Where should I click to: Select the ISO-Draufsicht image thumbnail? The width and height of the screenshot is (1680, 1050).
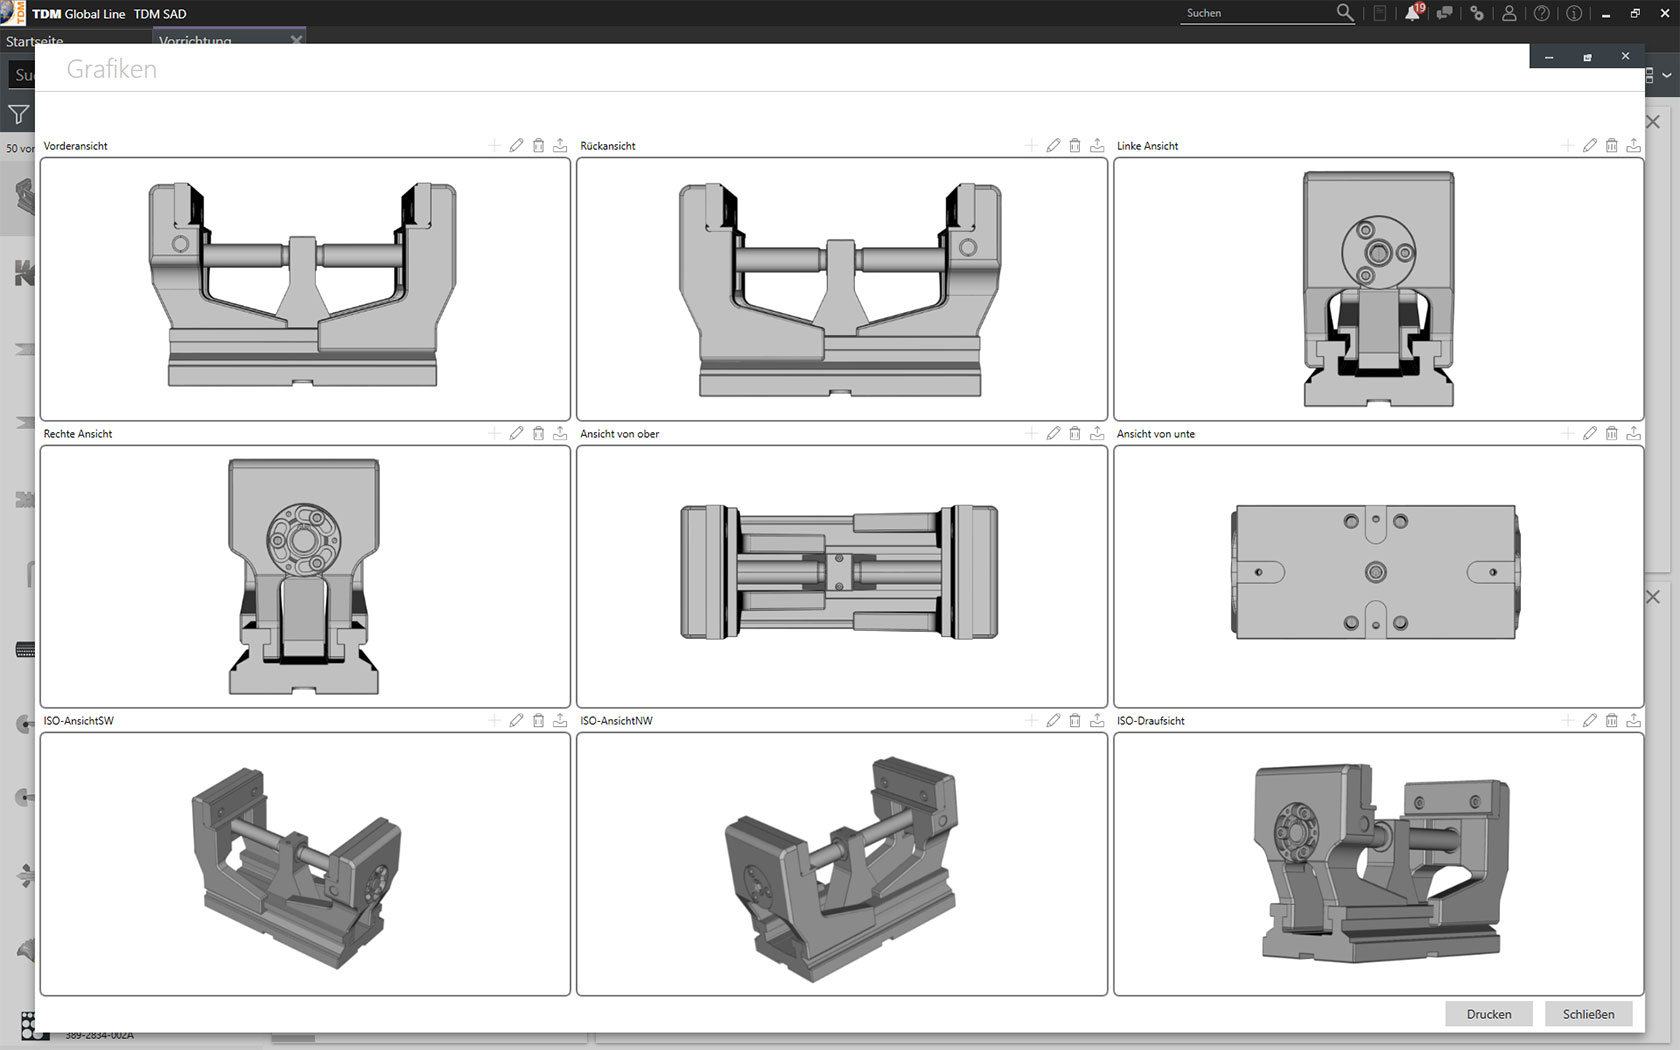pos(1378,864)
